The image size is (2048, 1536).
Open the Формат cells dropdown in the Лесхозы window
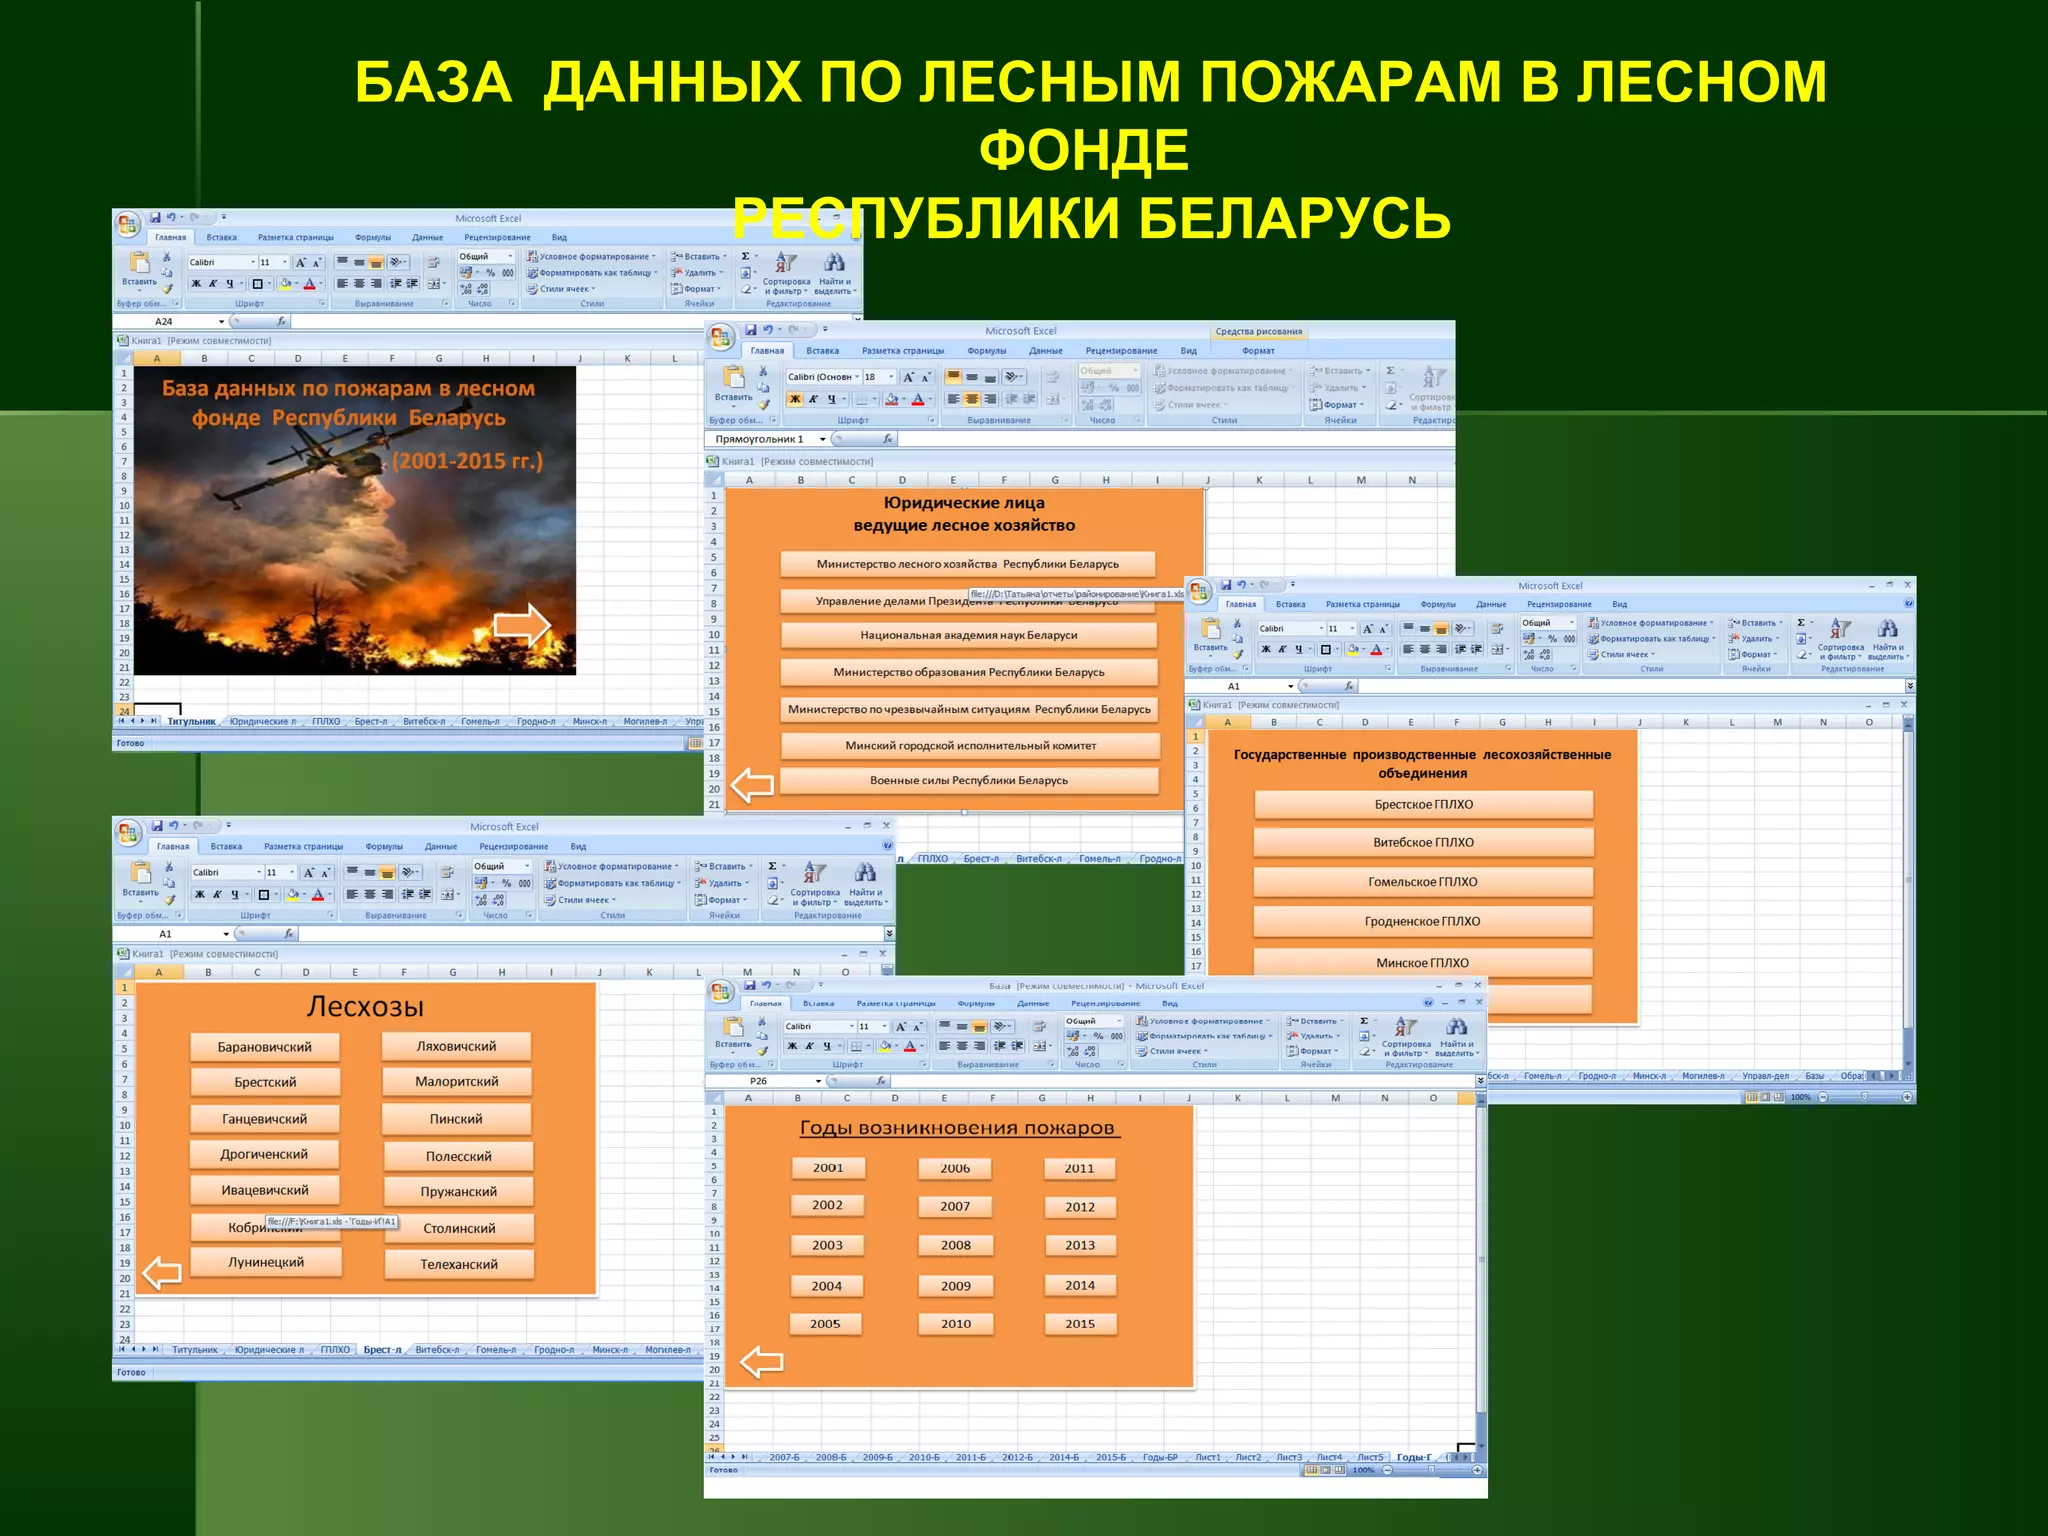pyautogui.click(x=719, y=900)
